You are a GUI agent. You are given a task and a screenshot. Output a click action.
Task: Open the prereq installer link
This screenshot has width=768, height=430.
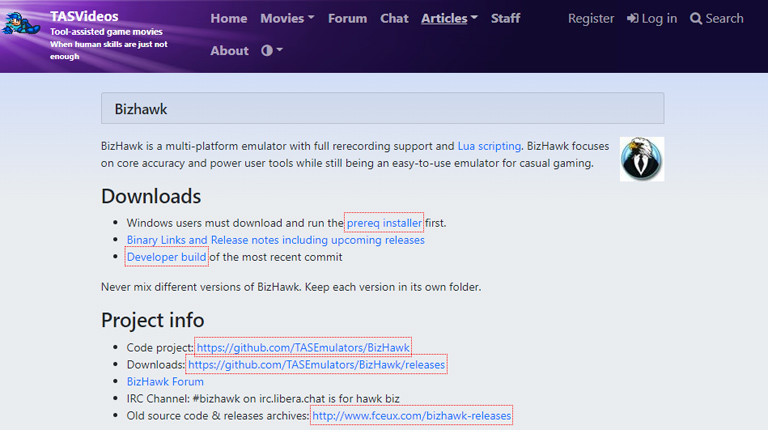384,222
